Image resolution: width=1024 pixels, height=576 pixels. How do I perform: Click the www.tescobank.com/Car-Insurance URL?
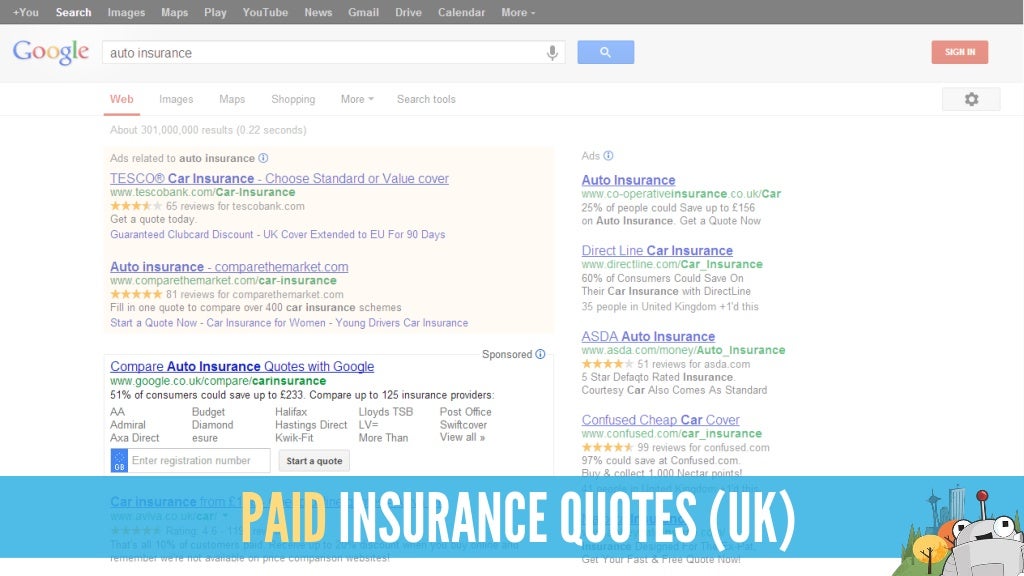point(202,192)
